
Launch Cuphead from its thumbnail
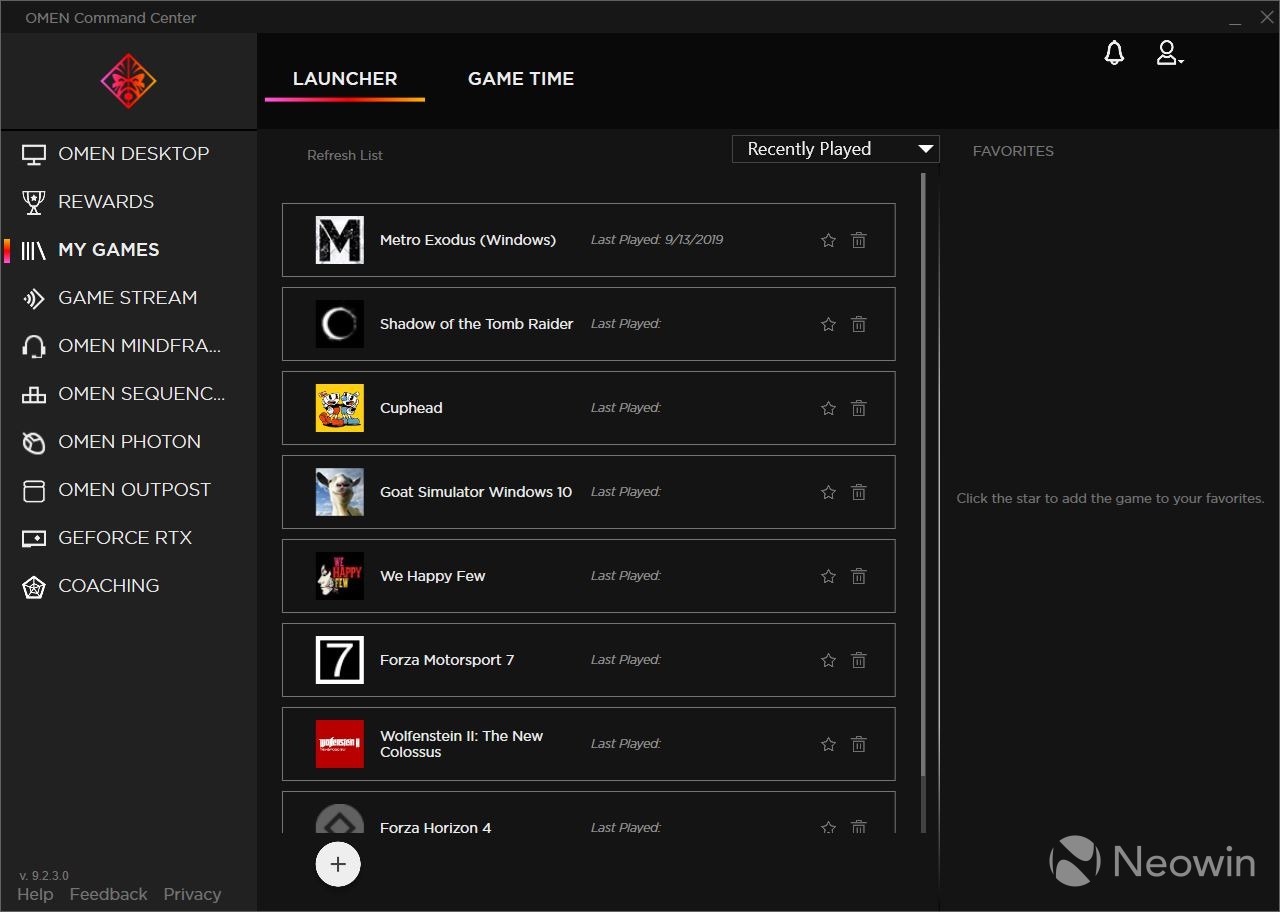[340, 408]
